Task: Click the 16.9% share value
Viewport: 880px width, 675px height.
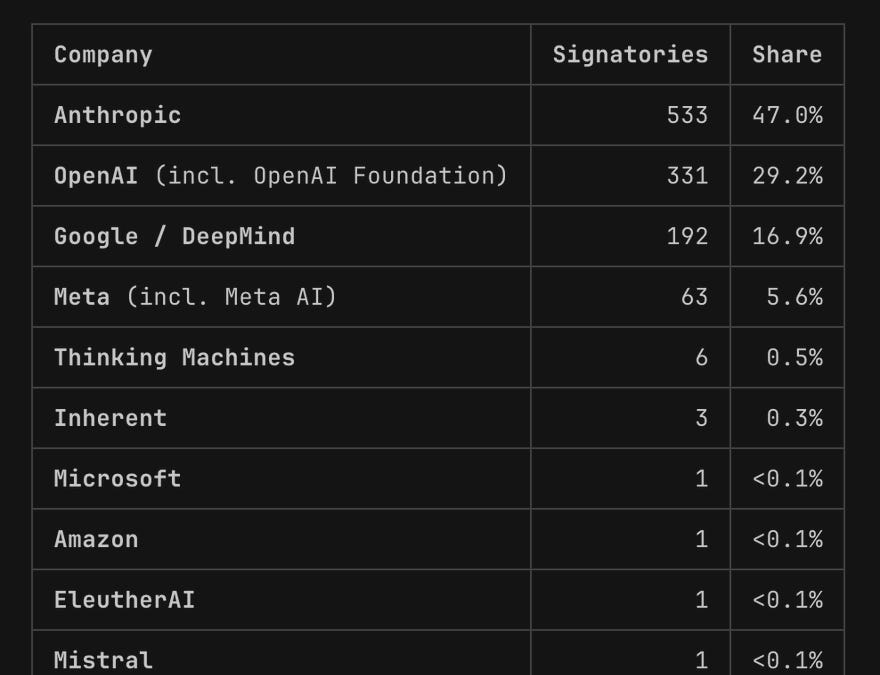Action: click(x=787, y=237)
